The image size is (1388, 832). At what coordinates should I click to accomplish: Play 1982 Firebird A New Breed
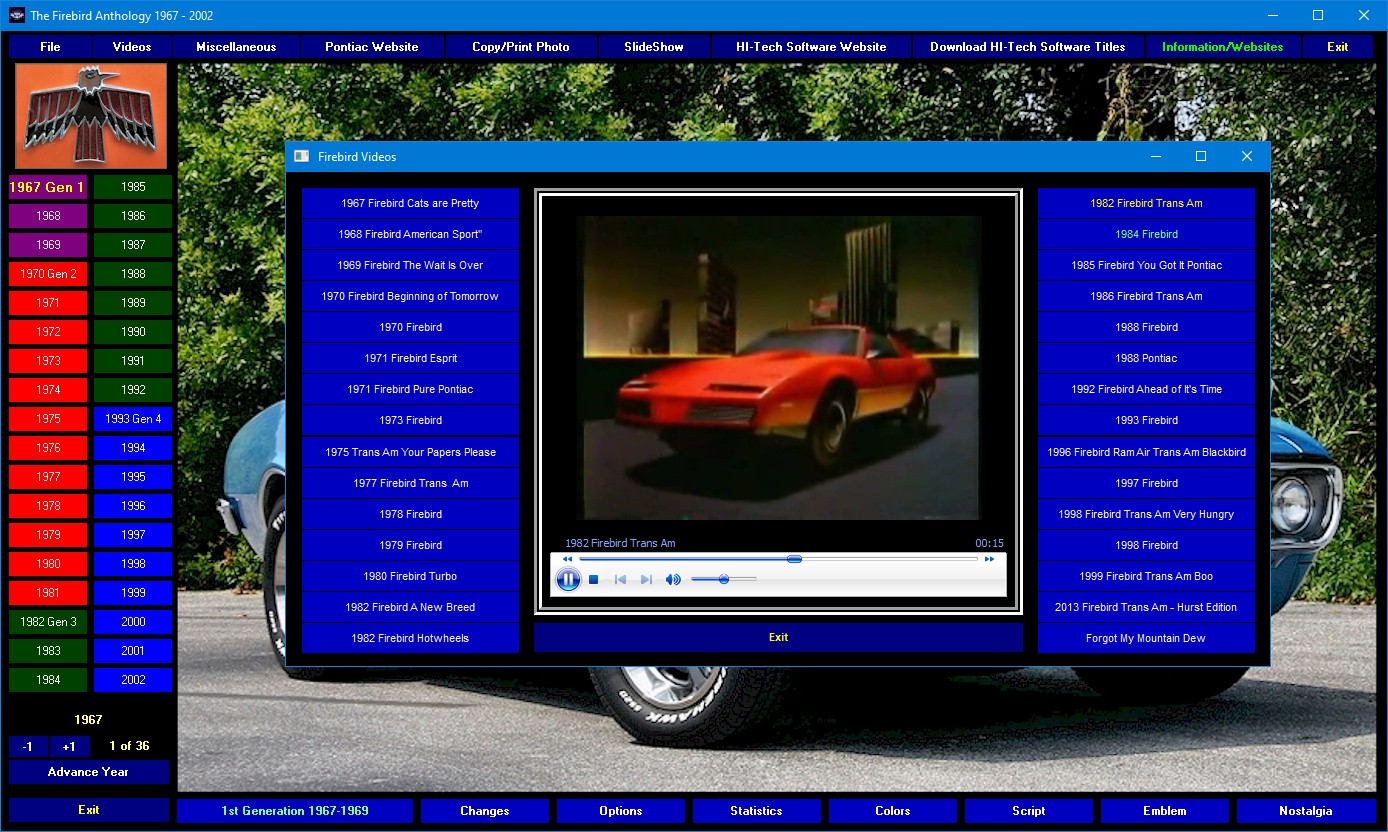(x=410, y=607)
